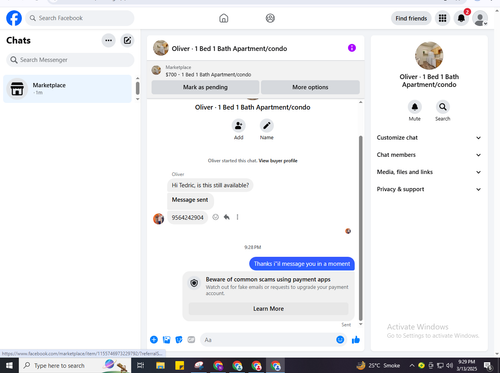The image size is (500, 373).
Task: Focus the Aa message input field
Action: point(268,340)
